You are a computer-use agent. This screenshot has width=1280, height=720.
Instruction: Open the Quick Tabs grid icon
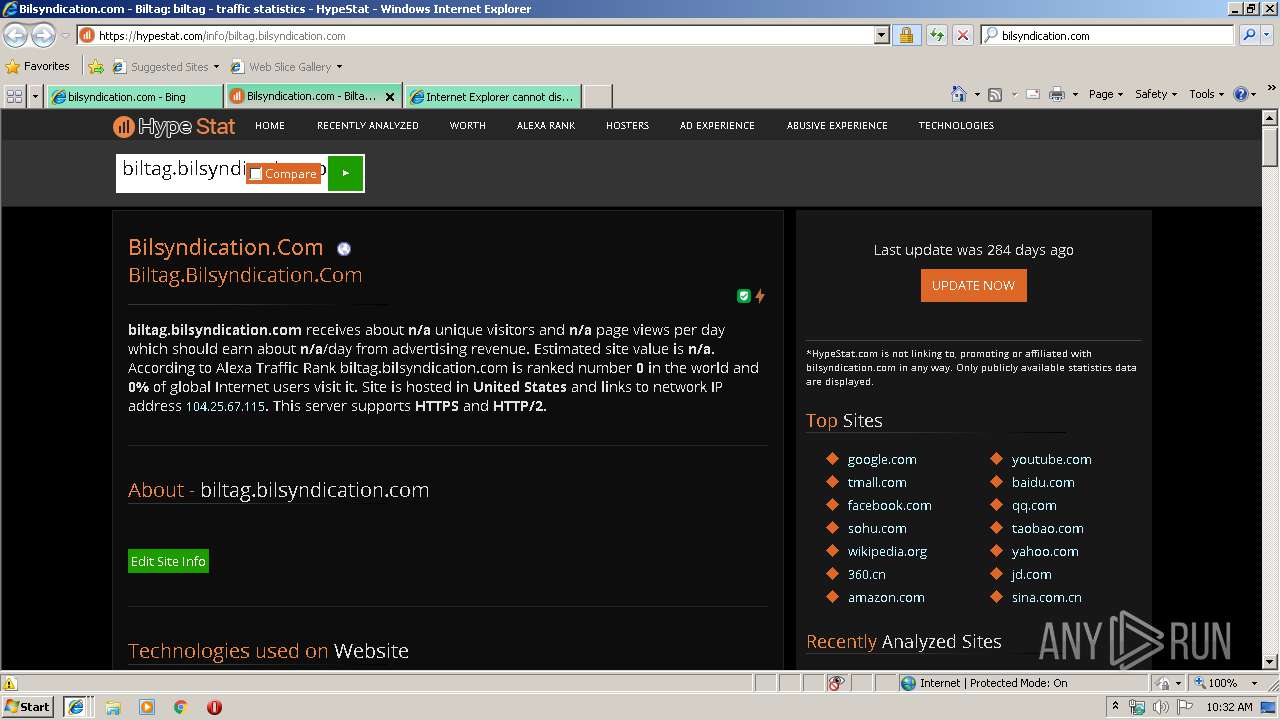[14, 96]
